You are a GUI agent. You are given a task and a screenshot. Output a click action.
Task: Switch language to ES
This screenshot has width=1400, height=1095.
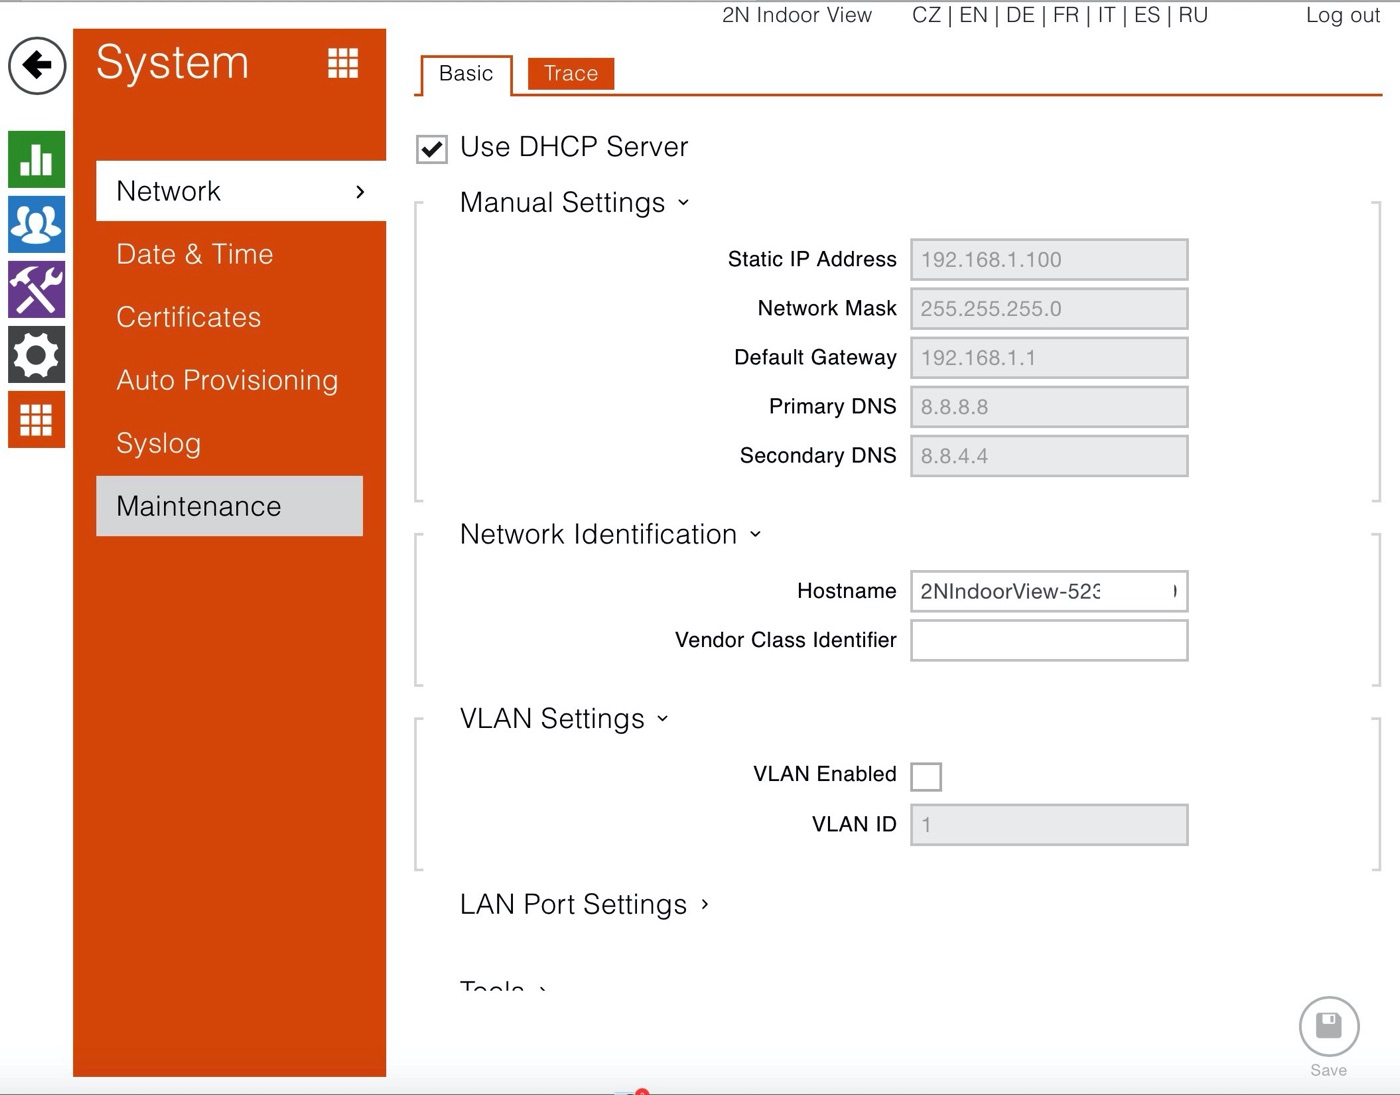1147,15
